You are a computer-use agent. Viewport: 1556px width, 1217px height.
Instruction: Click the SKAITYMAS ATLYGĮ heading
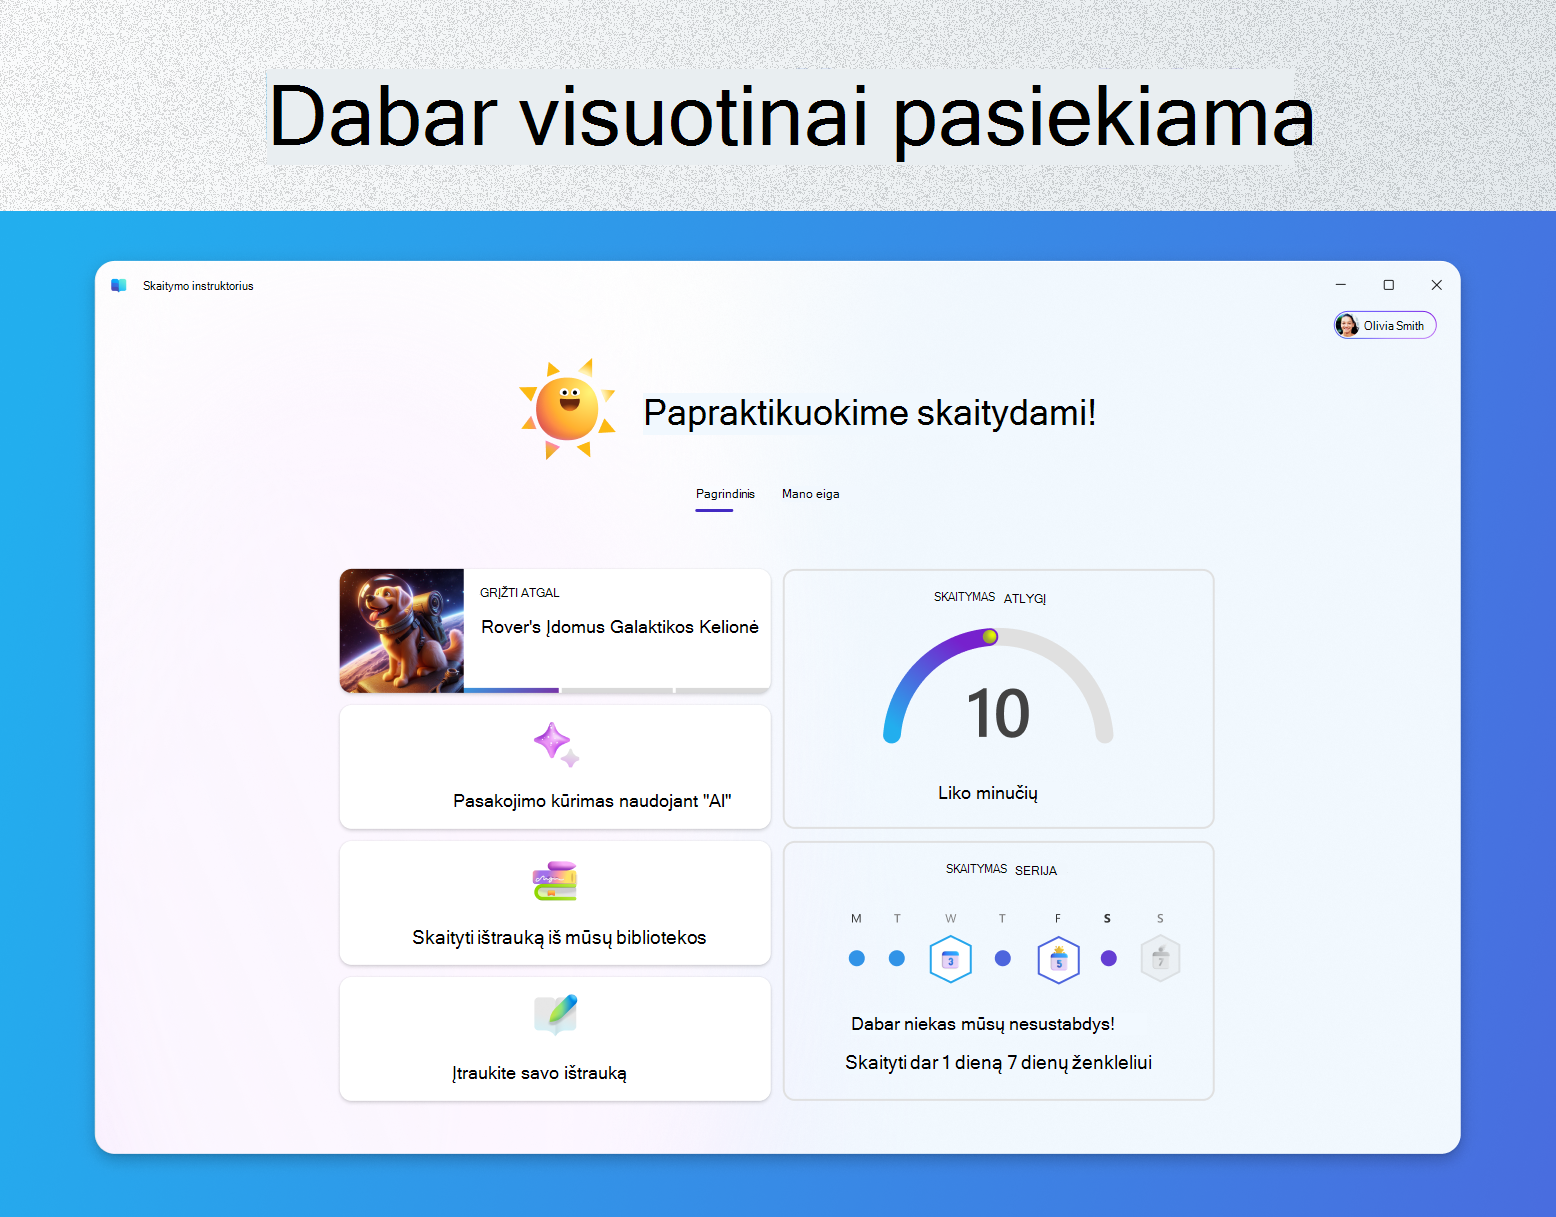[990, 598]
